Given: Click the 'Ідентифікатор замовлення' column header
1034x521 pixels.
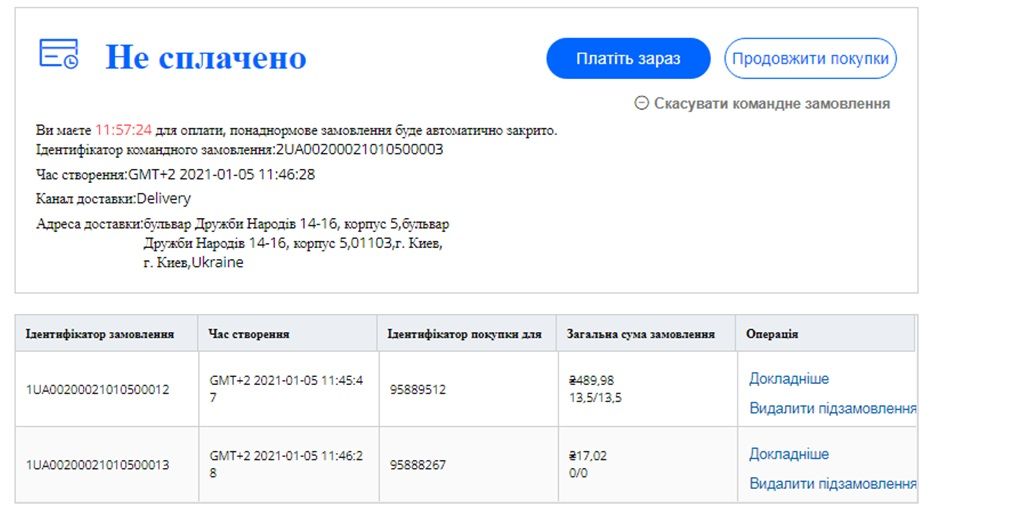Looking at the screenshot, I should pos(100,334).
